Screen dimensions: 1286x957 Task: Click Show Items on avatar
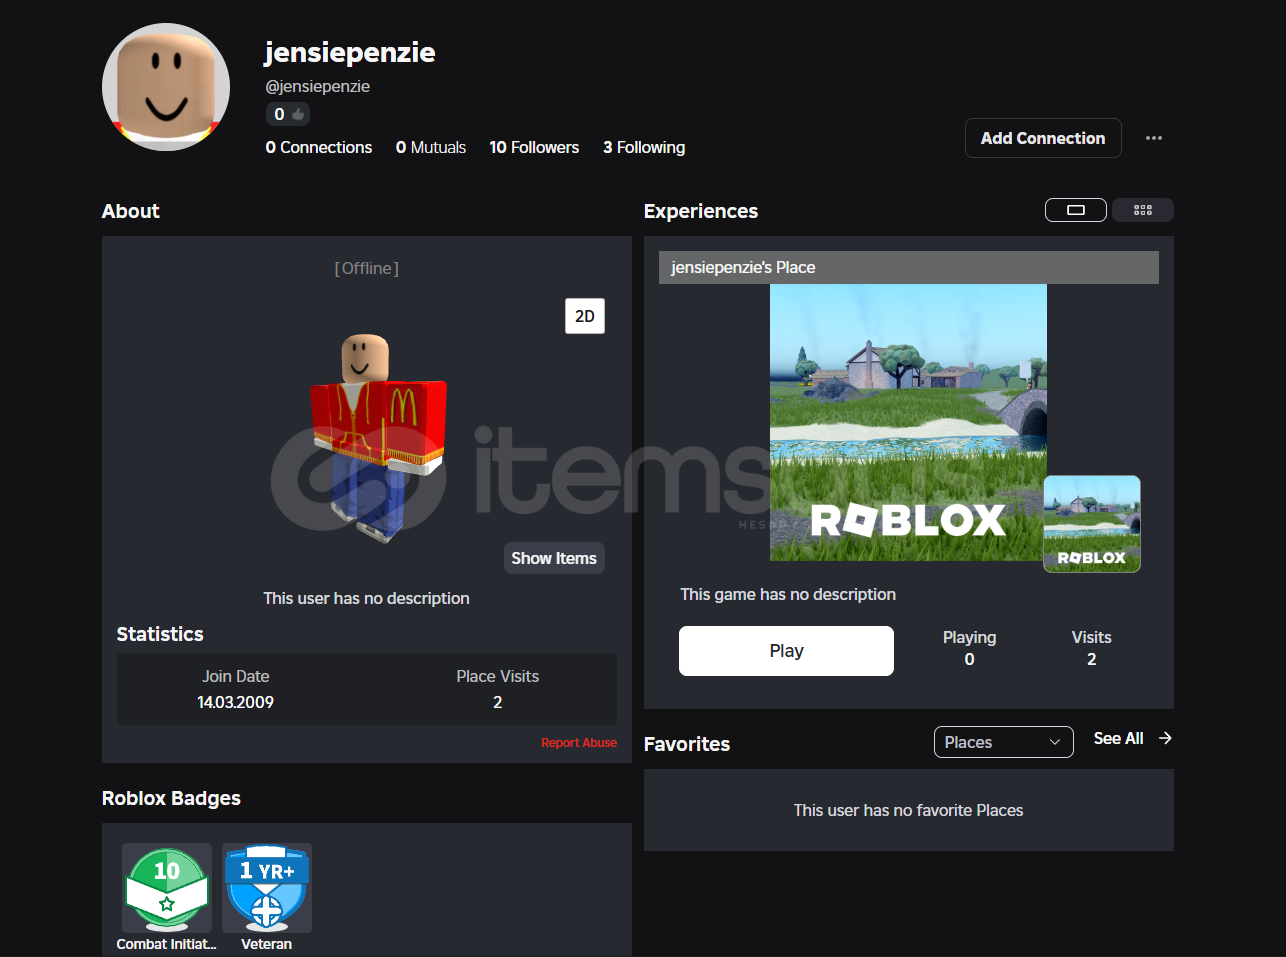click(x=554, y=558)
